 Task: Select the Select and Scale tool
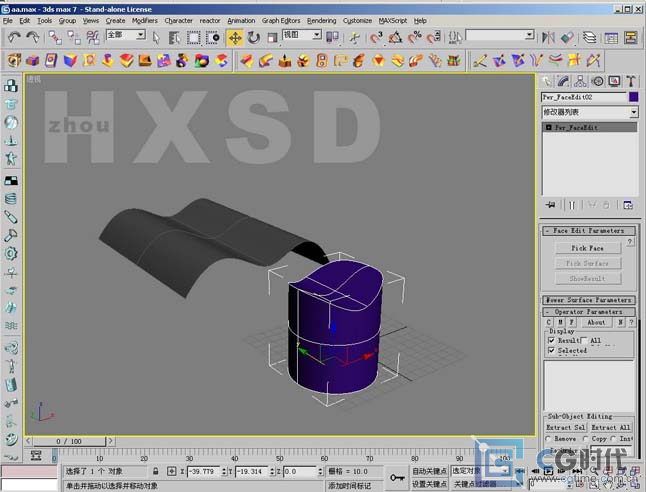272,37
